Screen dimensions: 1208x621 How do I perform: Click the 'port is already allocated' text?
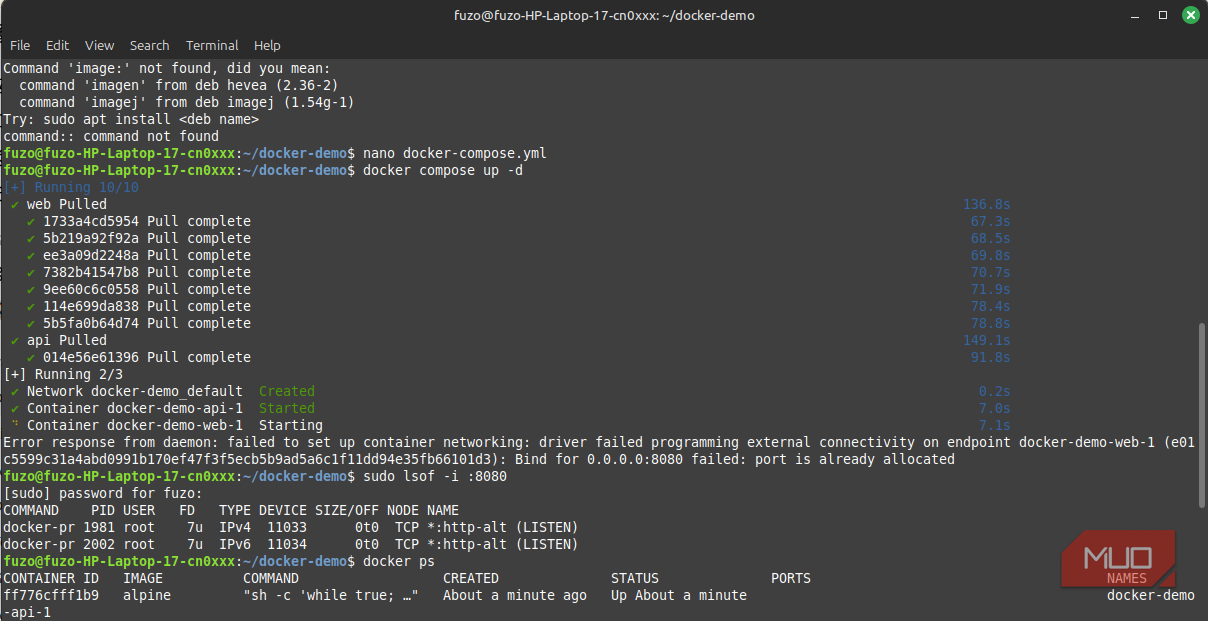coord(855,459)
